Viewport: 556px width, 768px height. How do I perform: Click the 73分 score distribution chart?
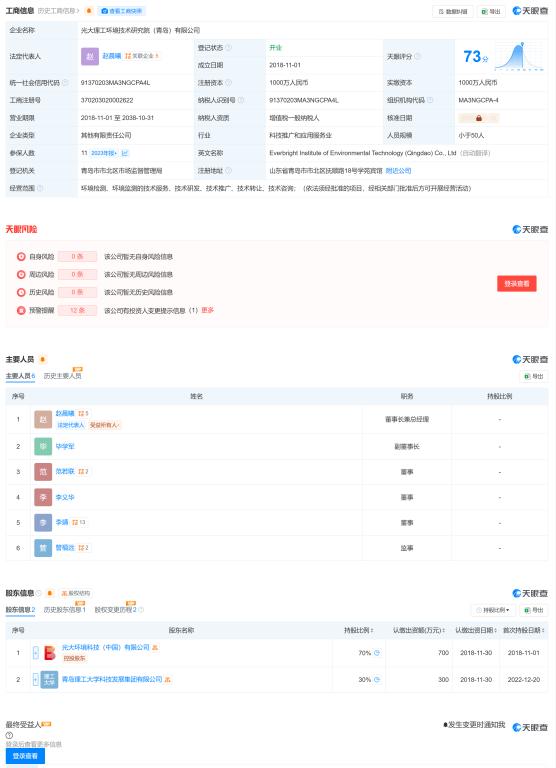tap(519, 57)
